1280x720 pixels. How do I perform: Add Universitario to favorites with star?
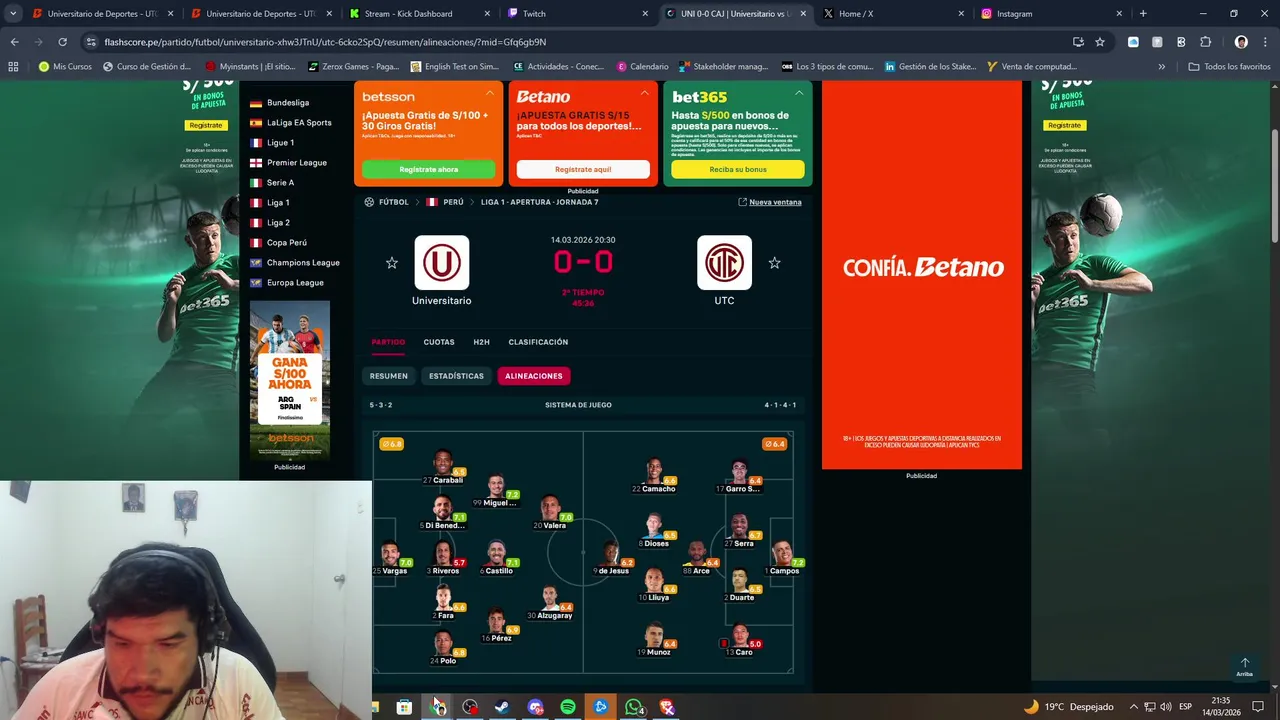392,263
